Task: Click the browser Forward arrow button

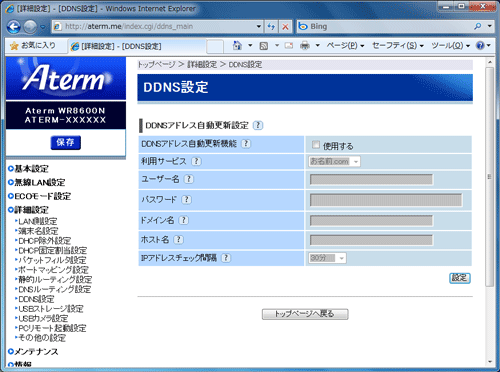Action: pos(30,27)
